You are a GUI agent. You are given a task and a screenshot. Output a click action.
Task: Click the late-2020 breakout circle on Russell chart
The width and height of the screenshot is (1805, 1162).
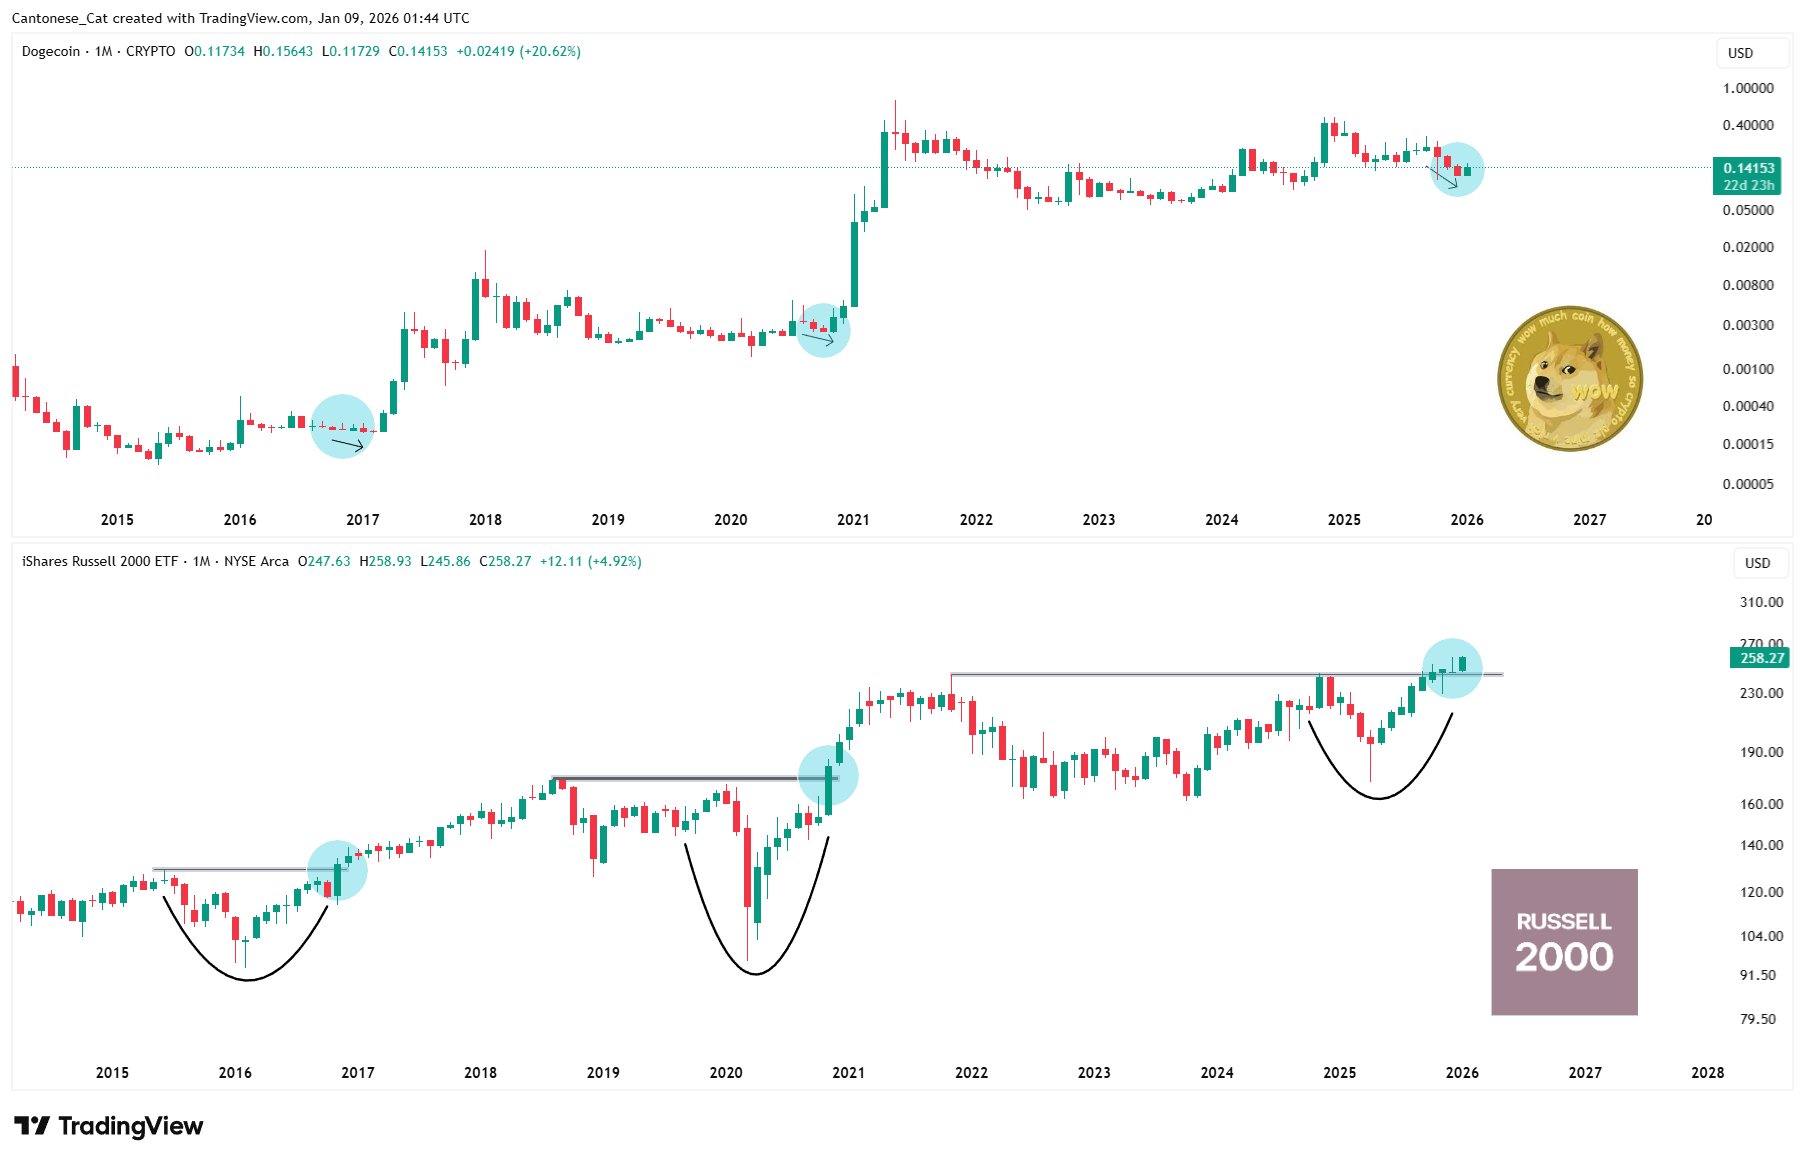pyautogui.click(x=828, y=775)
